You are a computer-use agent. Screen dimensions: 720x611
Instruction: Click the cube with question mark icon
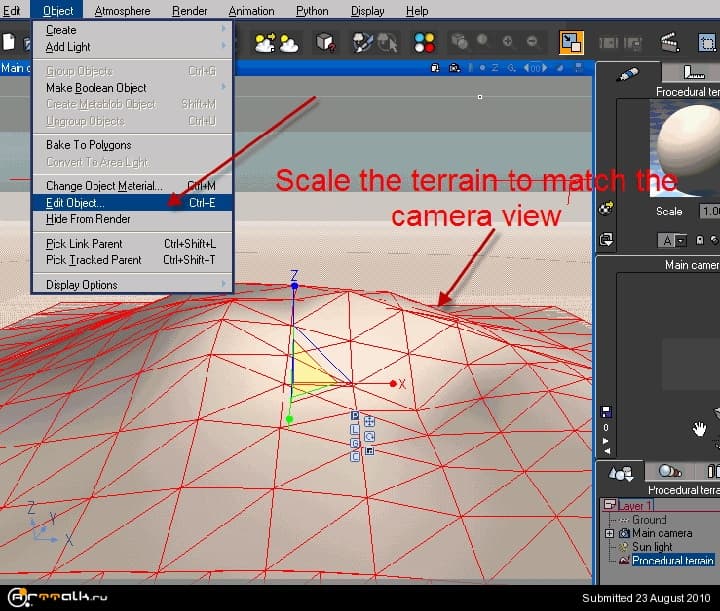coord(325,42)
